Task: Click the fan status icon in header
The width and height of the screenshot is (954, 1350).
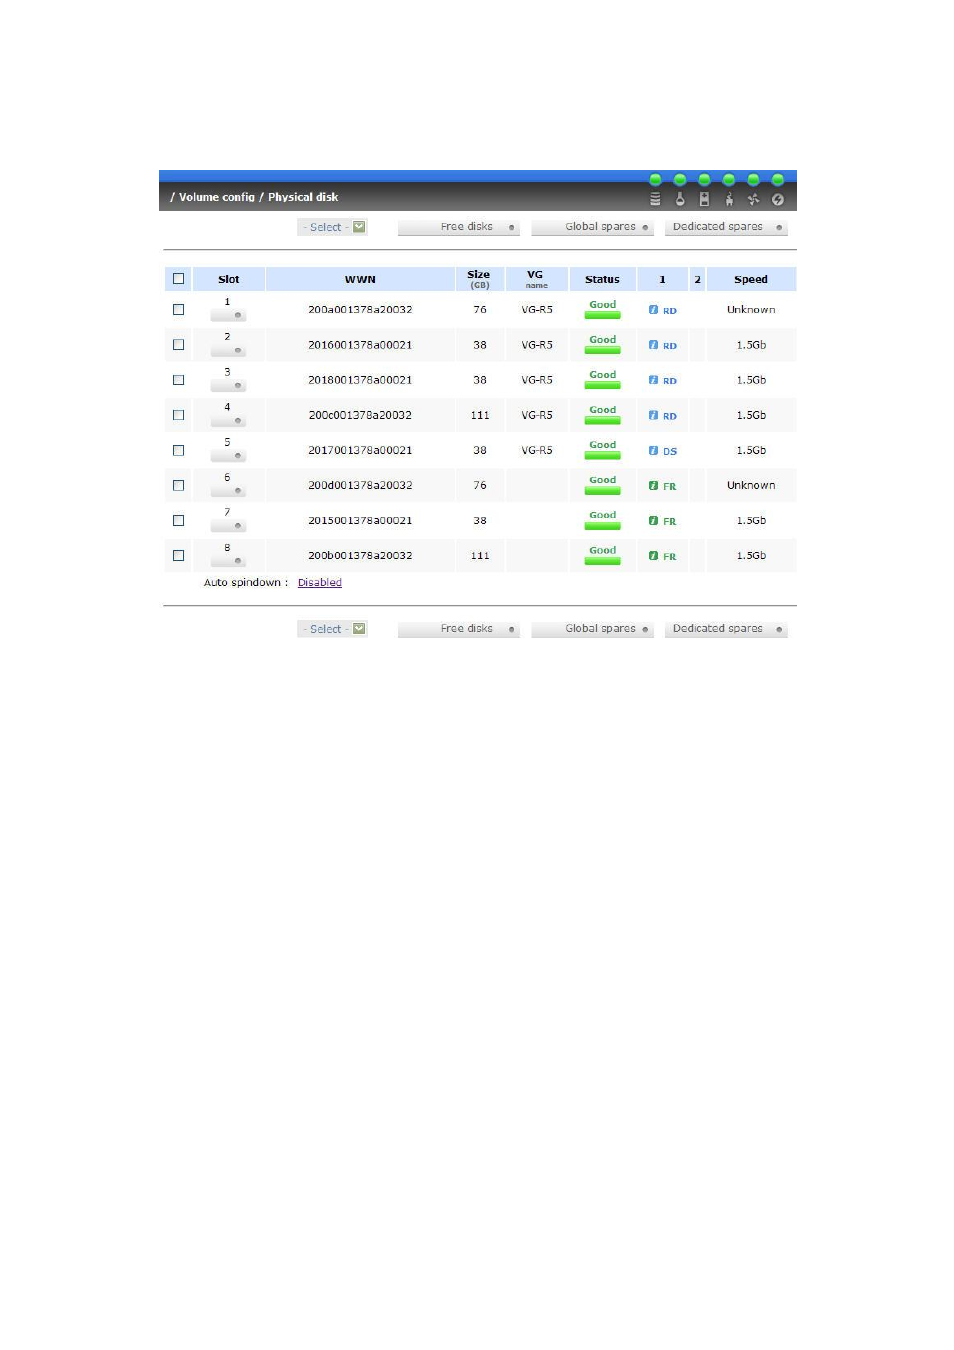Action: (753, 199)
